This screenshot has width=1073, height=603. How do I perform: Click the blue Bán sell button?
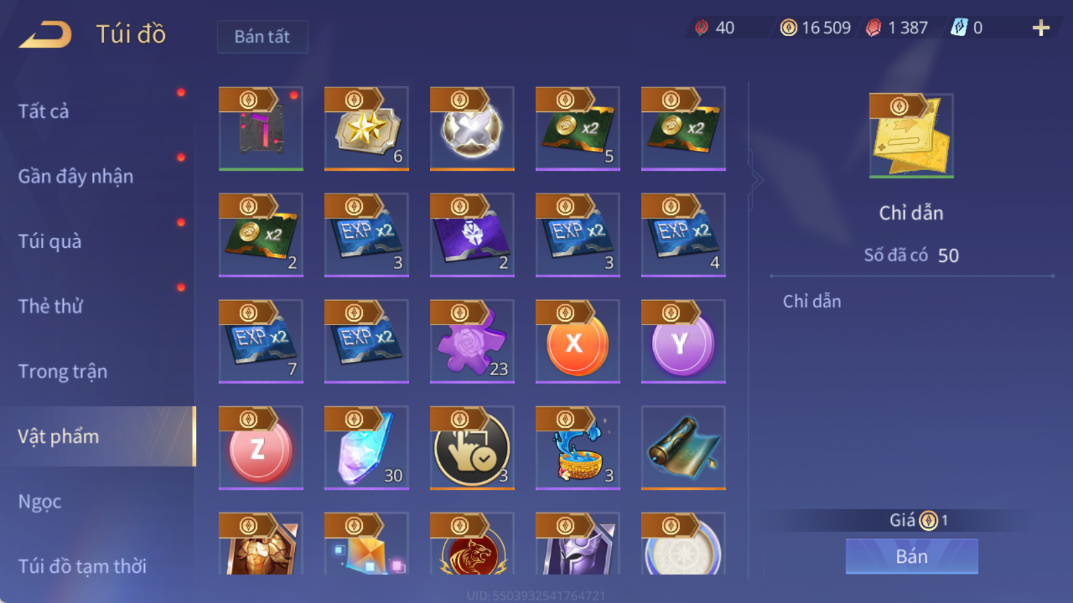(912, 556)
